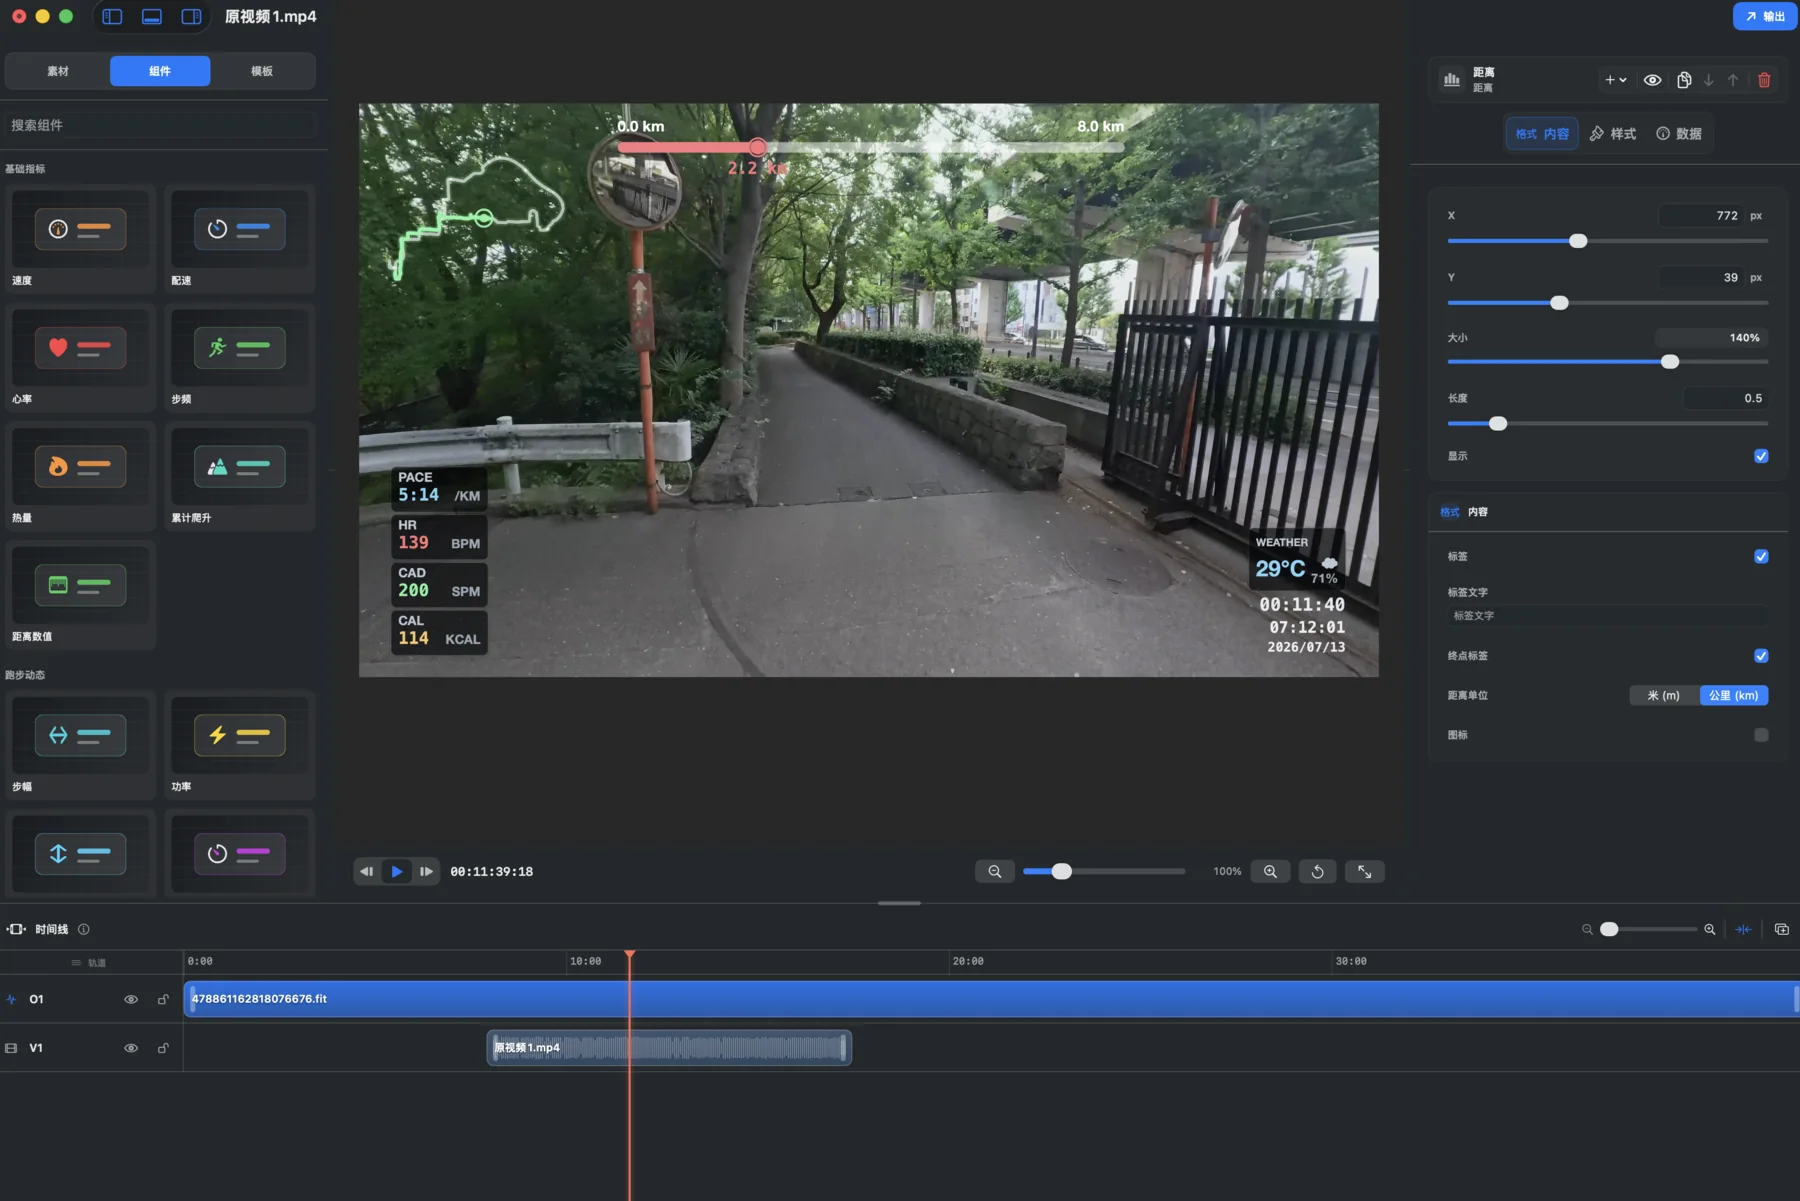The width and height of the screenshot is (1800, 1201).
Task: Click the 标签文字 text input
Action: 1608,616
